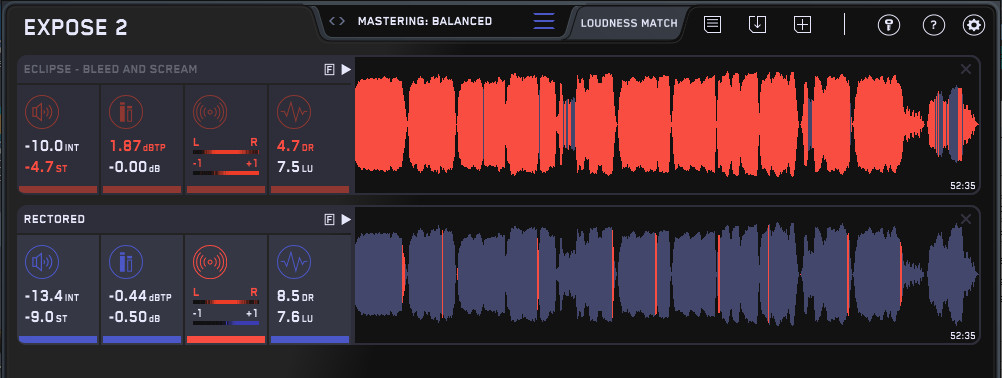Toggle the F filter button on Rectored track
This screenshot has width=1002, height=378.
pyautogui.click(x=330, y=220)
